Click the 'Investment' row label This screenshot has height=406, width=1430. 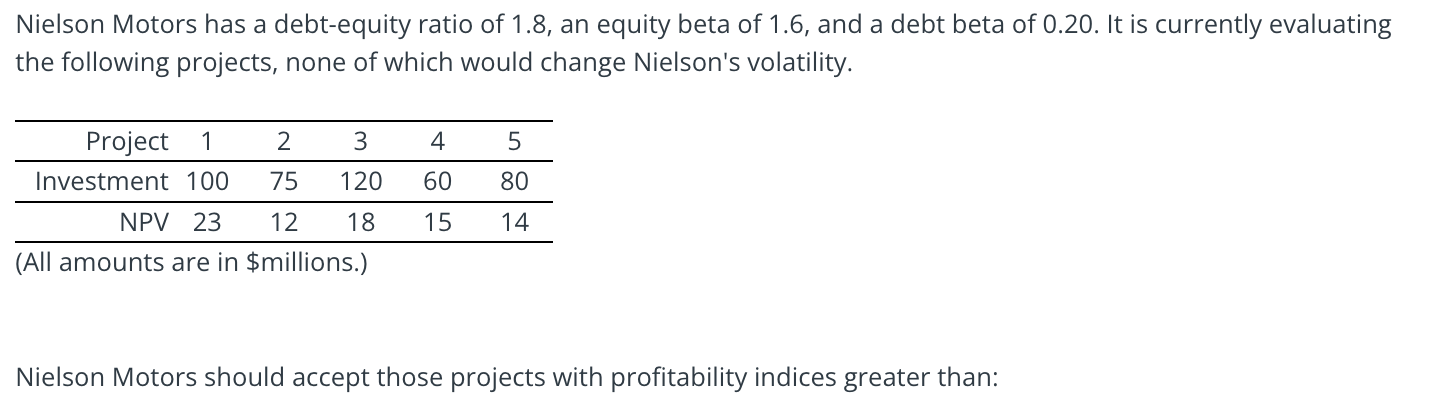(x=101, y=182)
